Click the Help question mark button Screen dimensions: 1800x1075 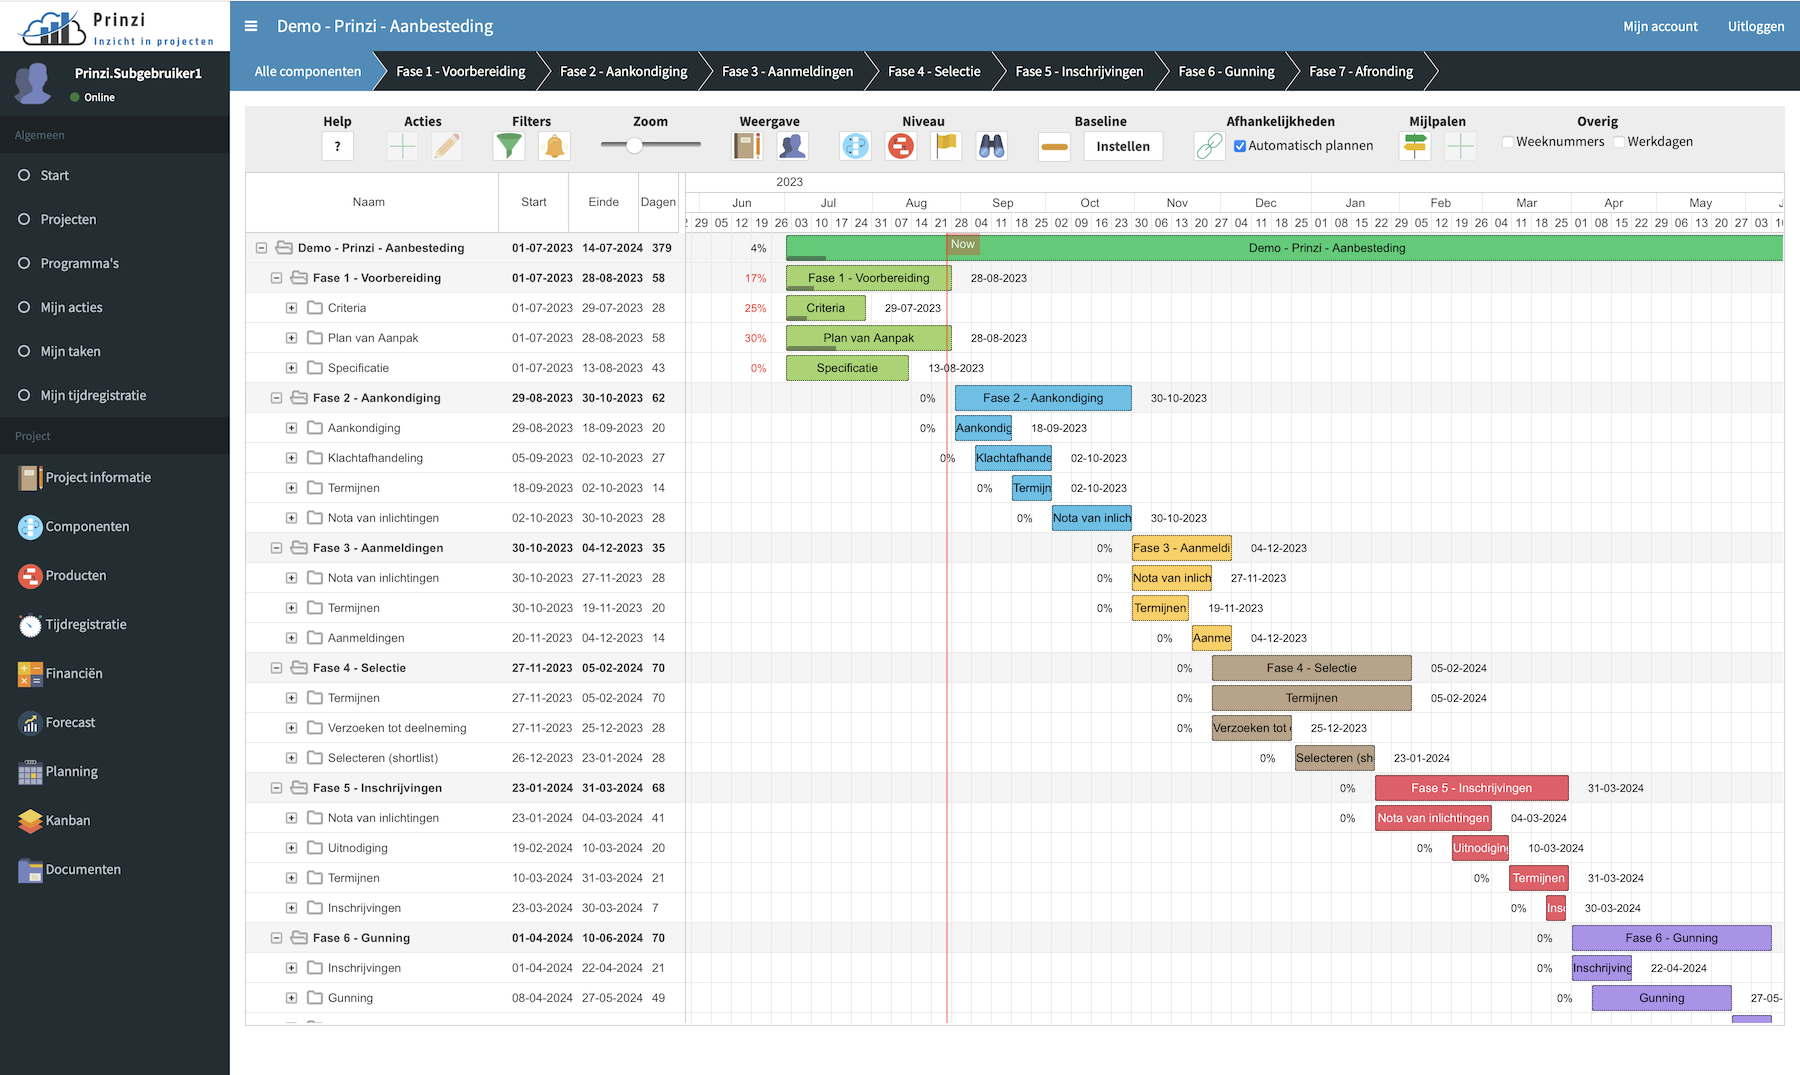pos(338,146)
